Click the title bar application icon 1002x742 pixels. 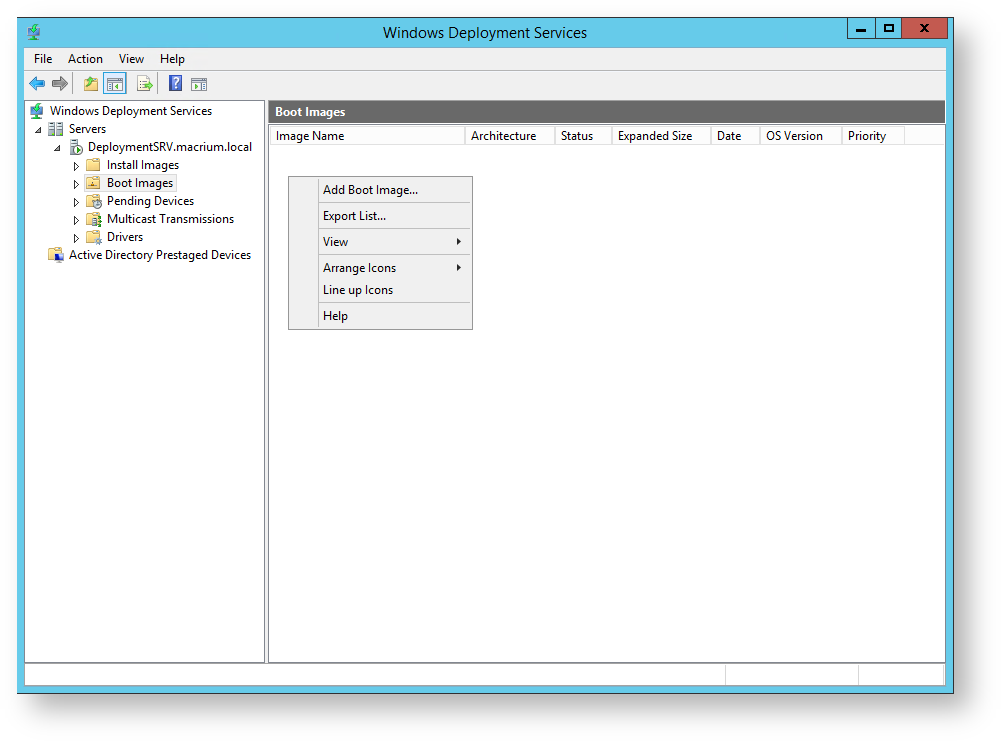[34, 32]
